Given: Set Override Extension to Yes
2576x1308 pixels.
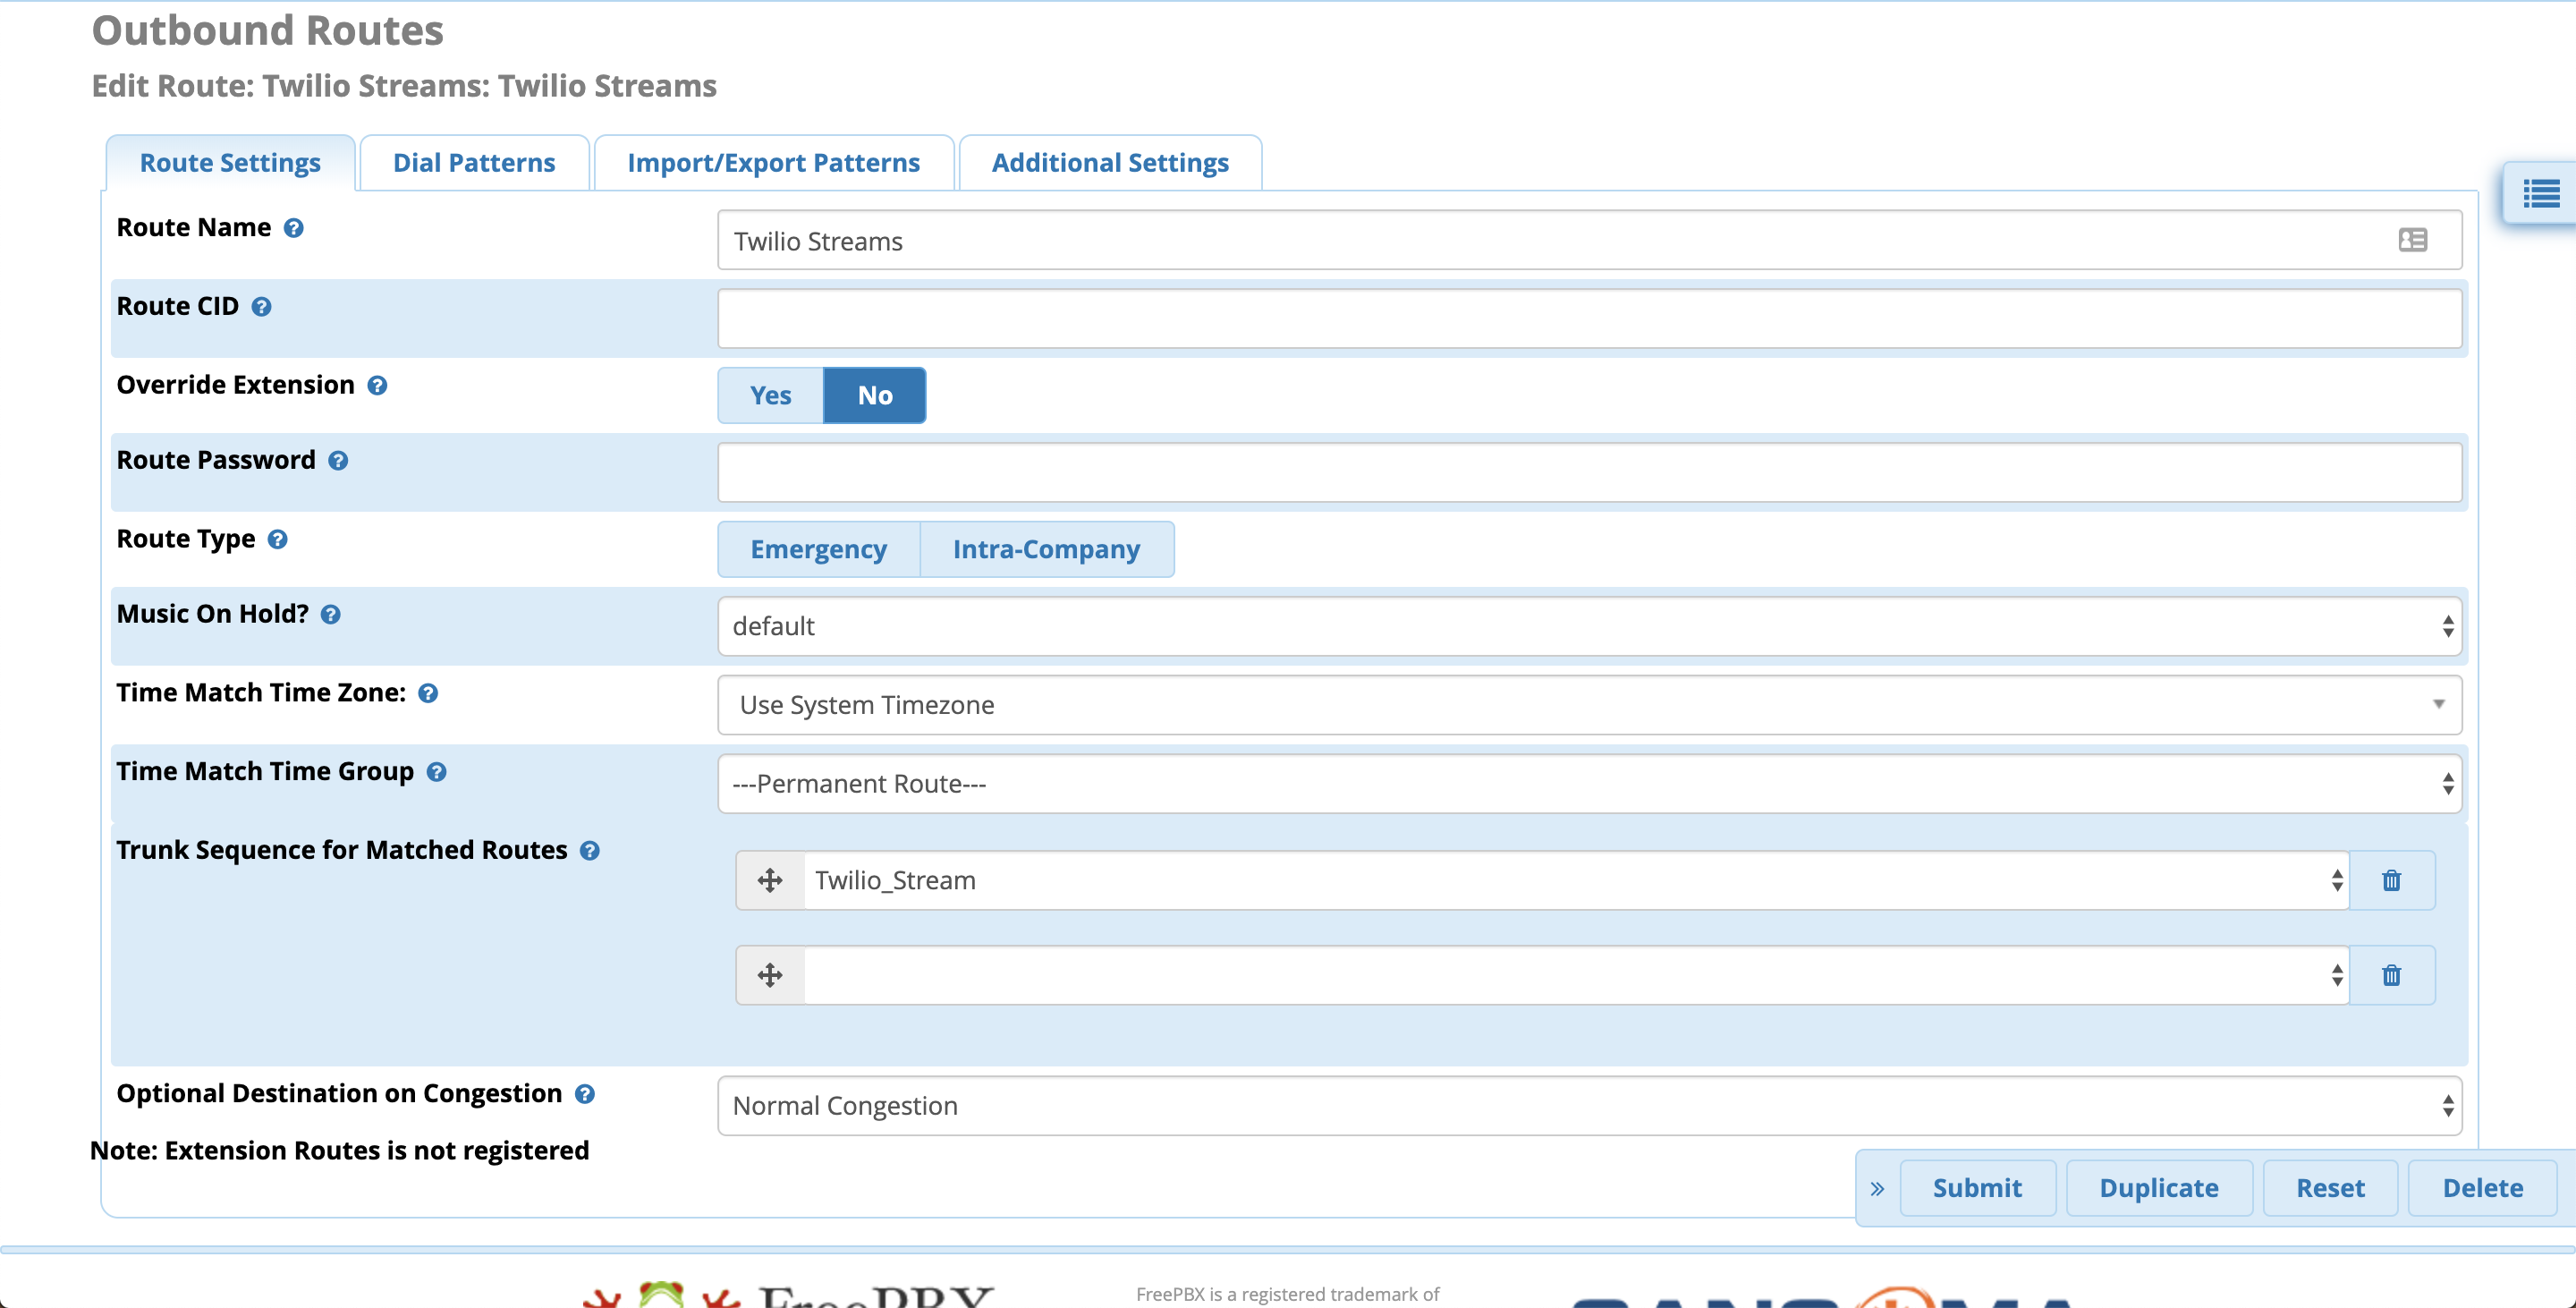Looking at the screenshot, I should click(771, 396).
